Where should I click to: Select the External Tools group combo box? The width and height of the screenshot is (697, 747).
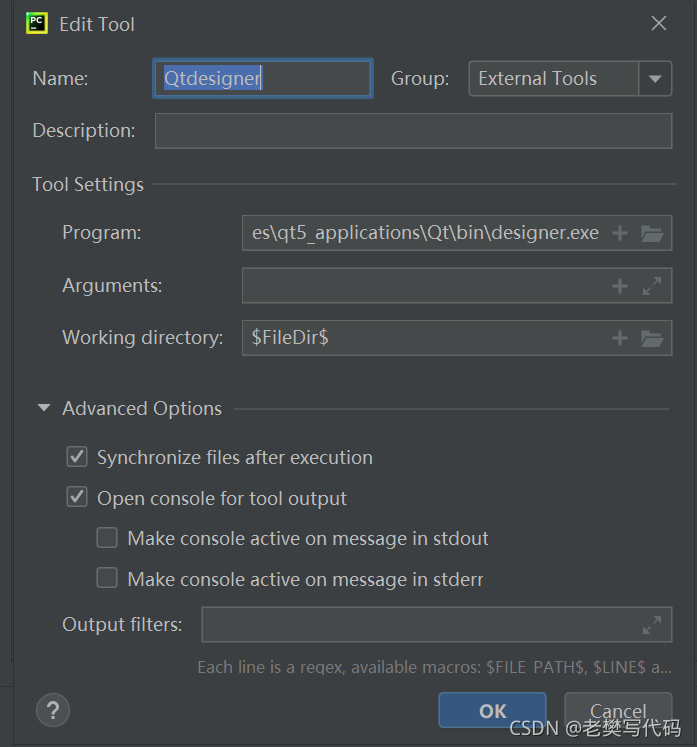click(553, 79)
